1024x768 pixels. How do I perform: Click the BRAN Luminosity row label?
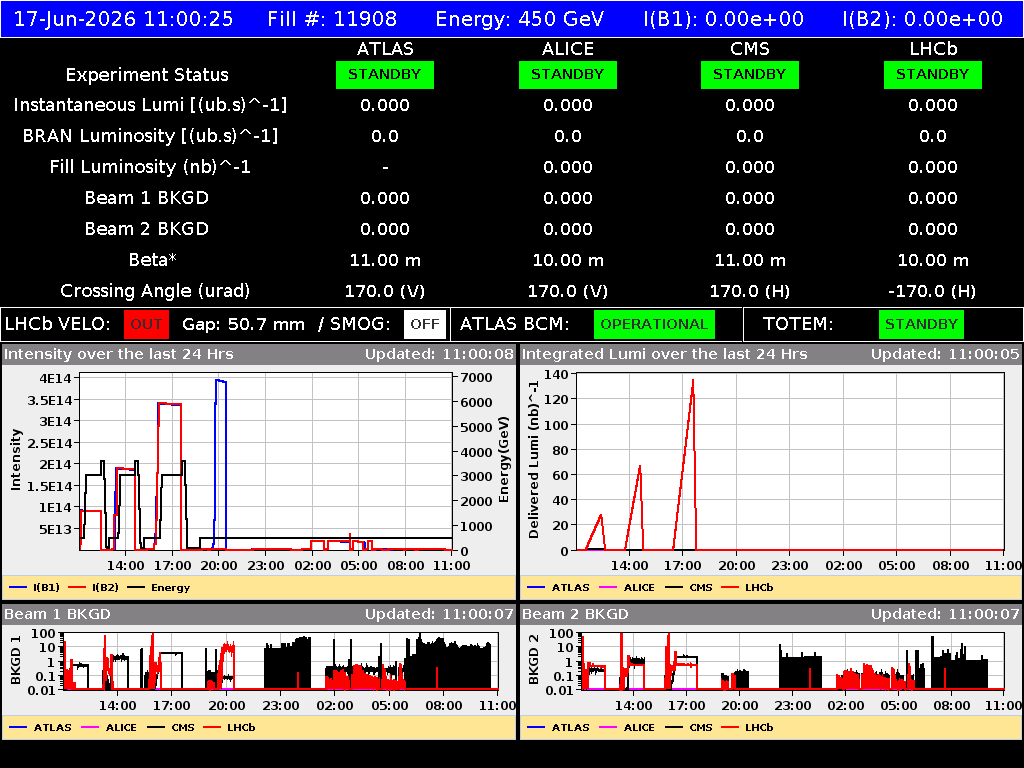tap(150, 136)
